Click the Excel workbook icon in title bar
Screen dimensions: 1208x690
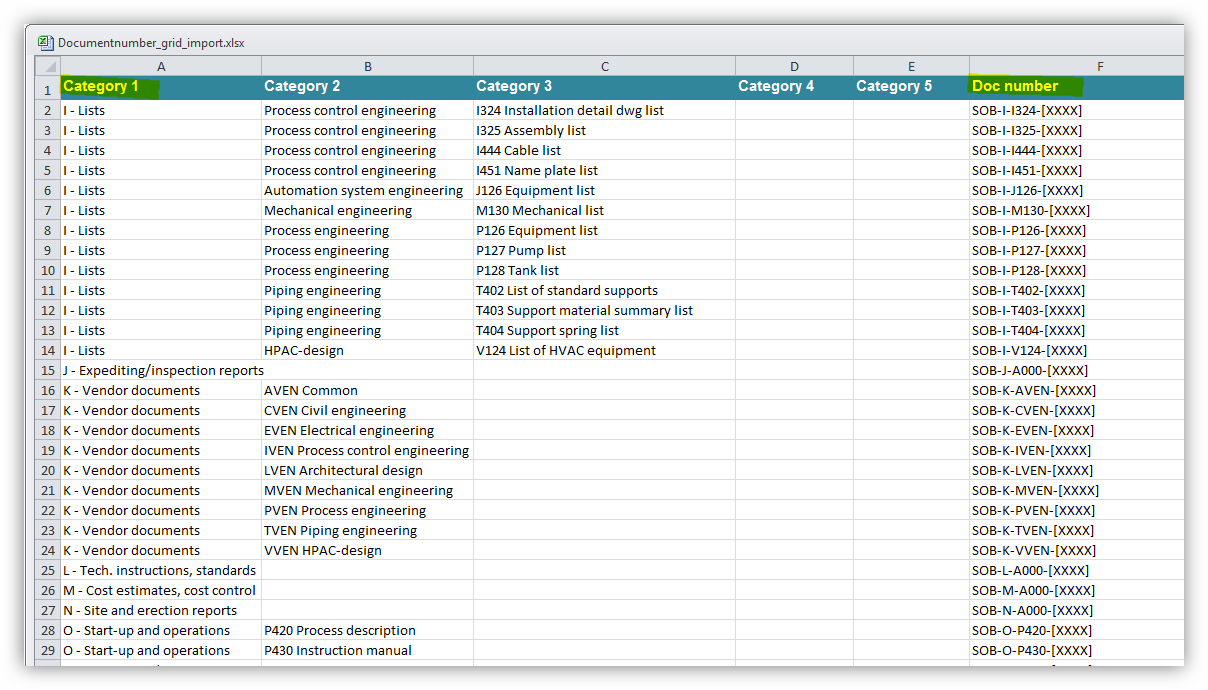[x=45, y=42]
